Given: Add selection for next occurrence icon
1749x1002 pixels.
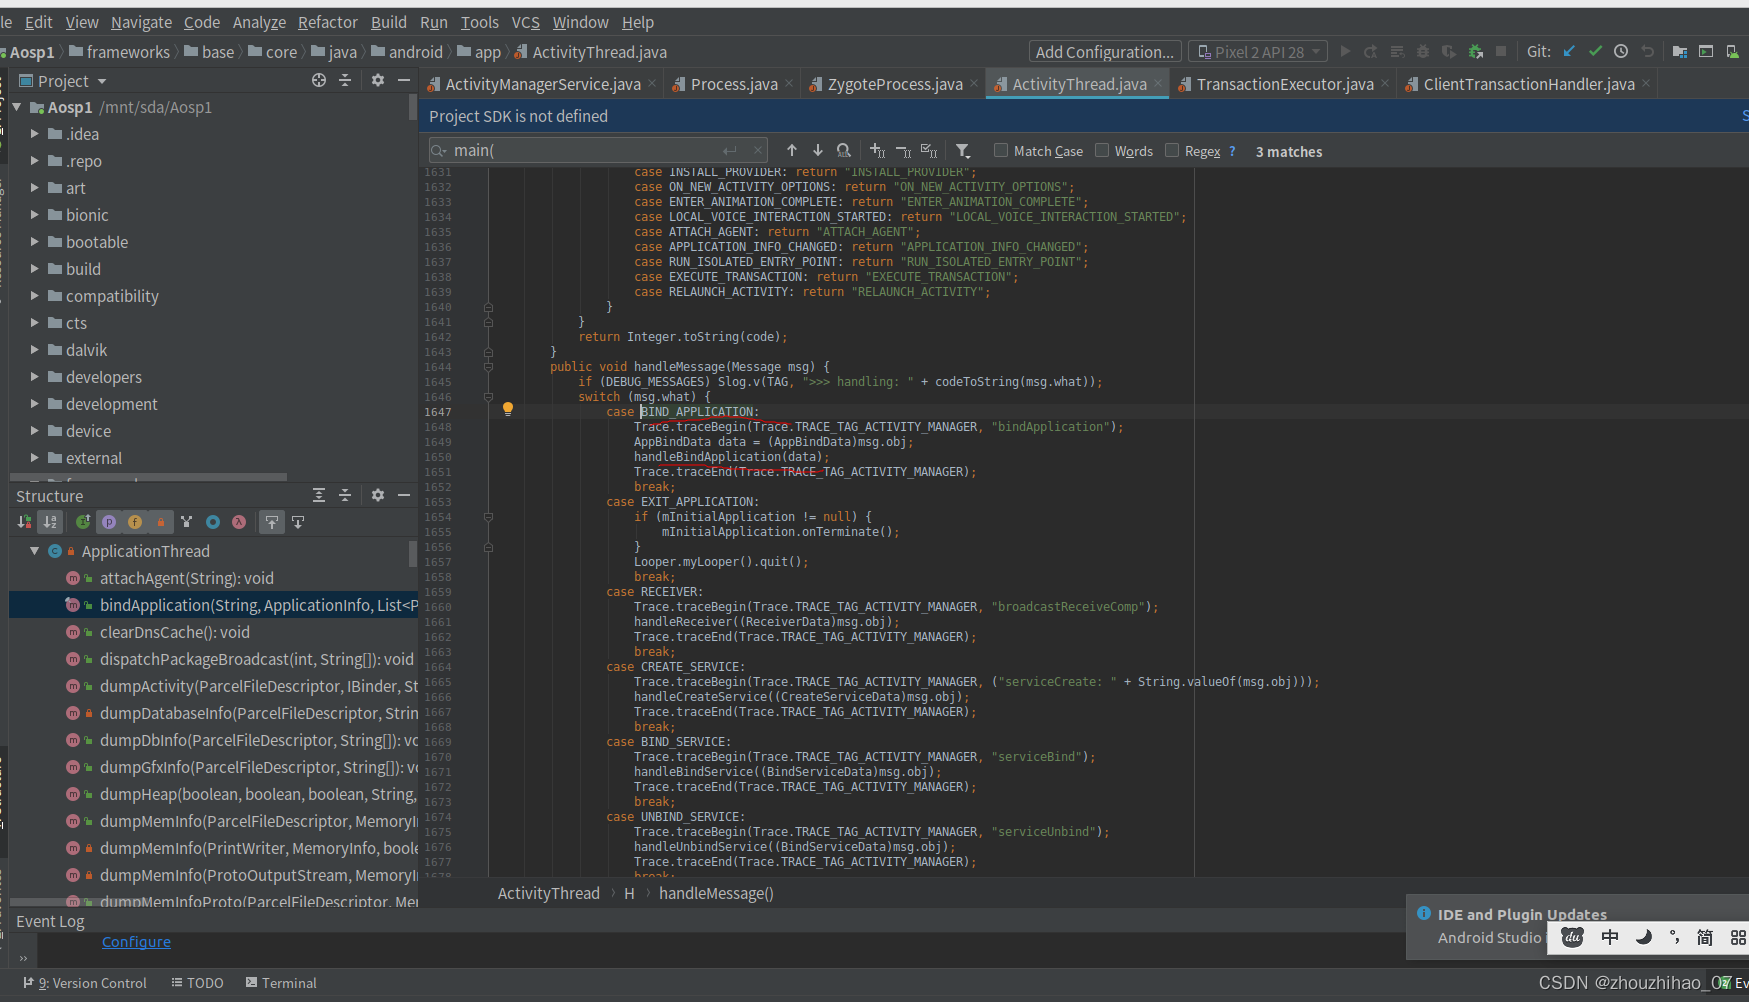Looking at the screenshot, I should click(x=877, y=150).
